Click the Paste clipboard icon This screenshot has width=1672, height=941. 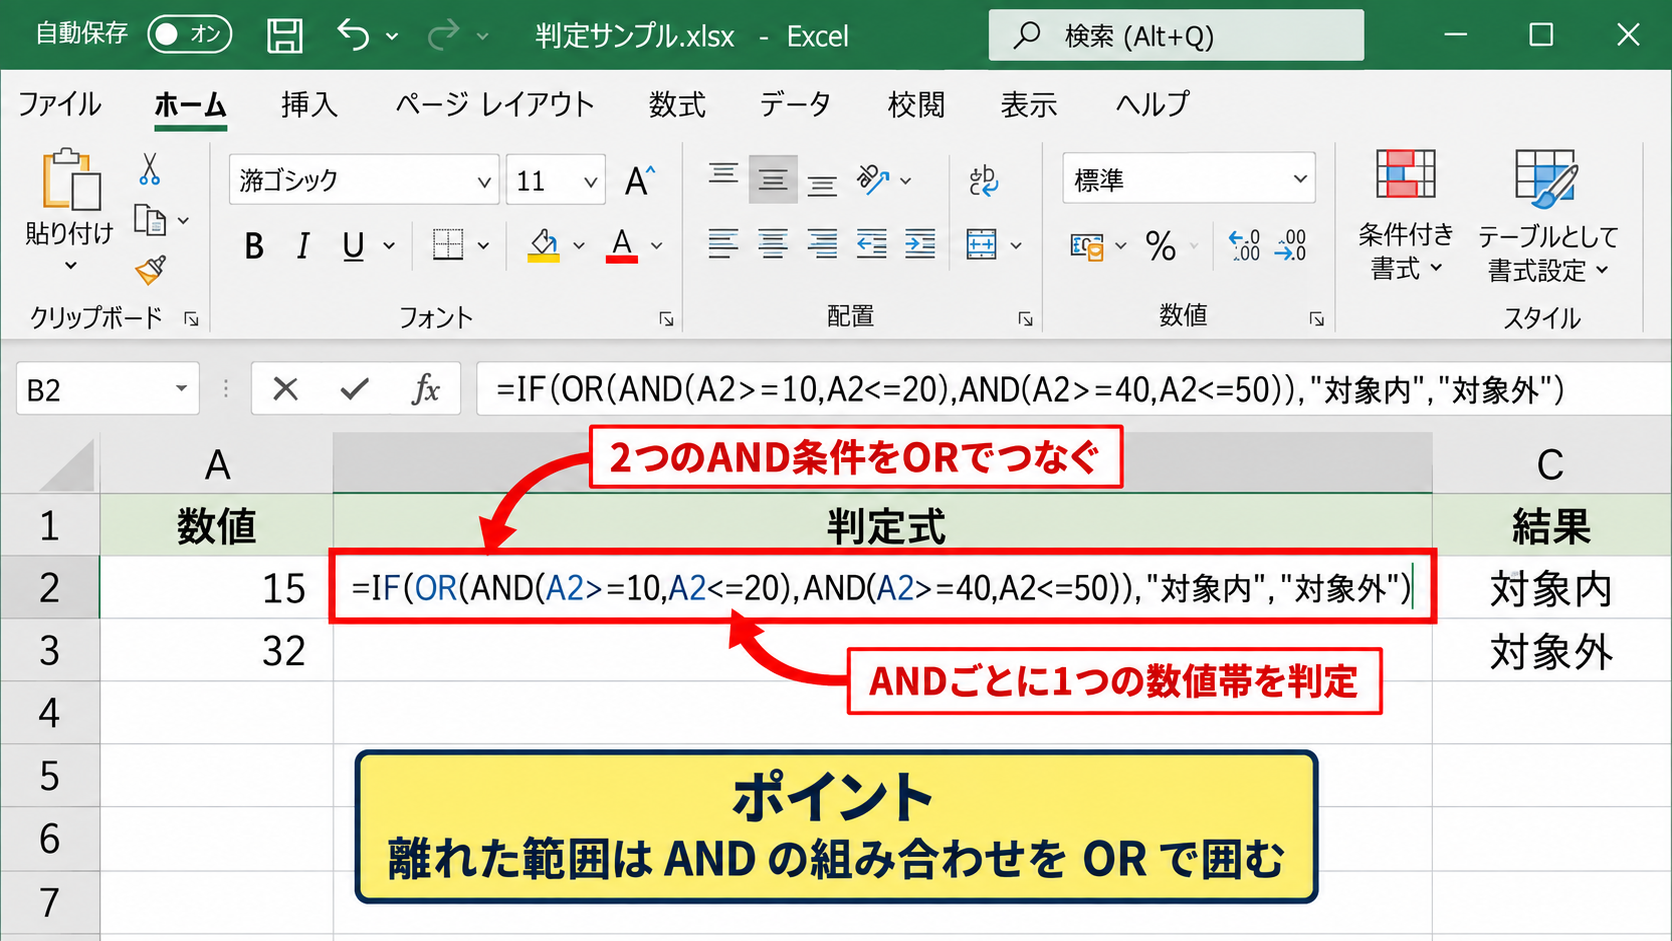[70, 180]
